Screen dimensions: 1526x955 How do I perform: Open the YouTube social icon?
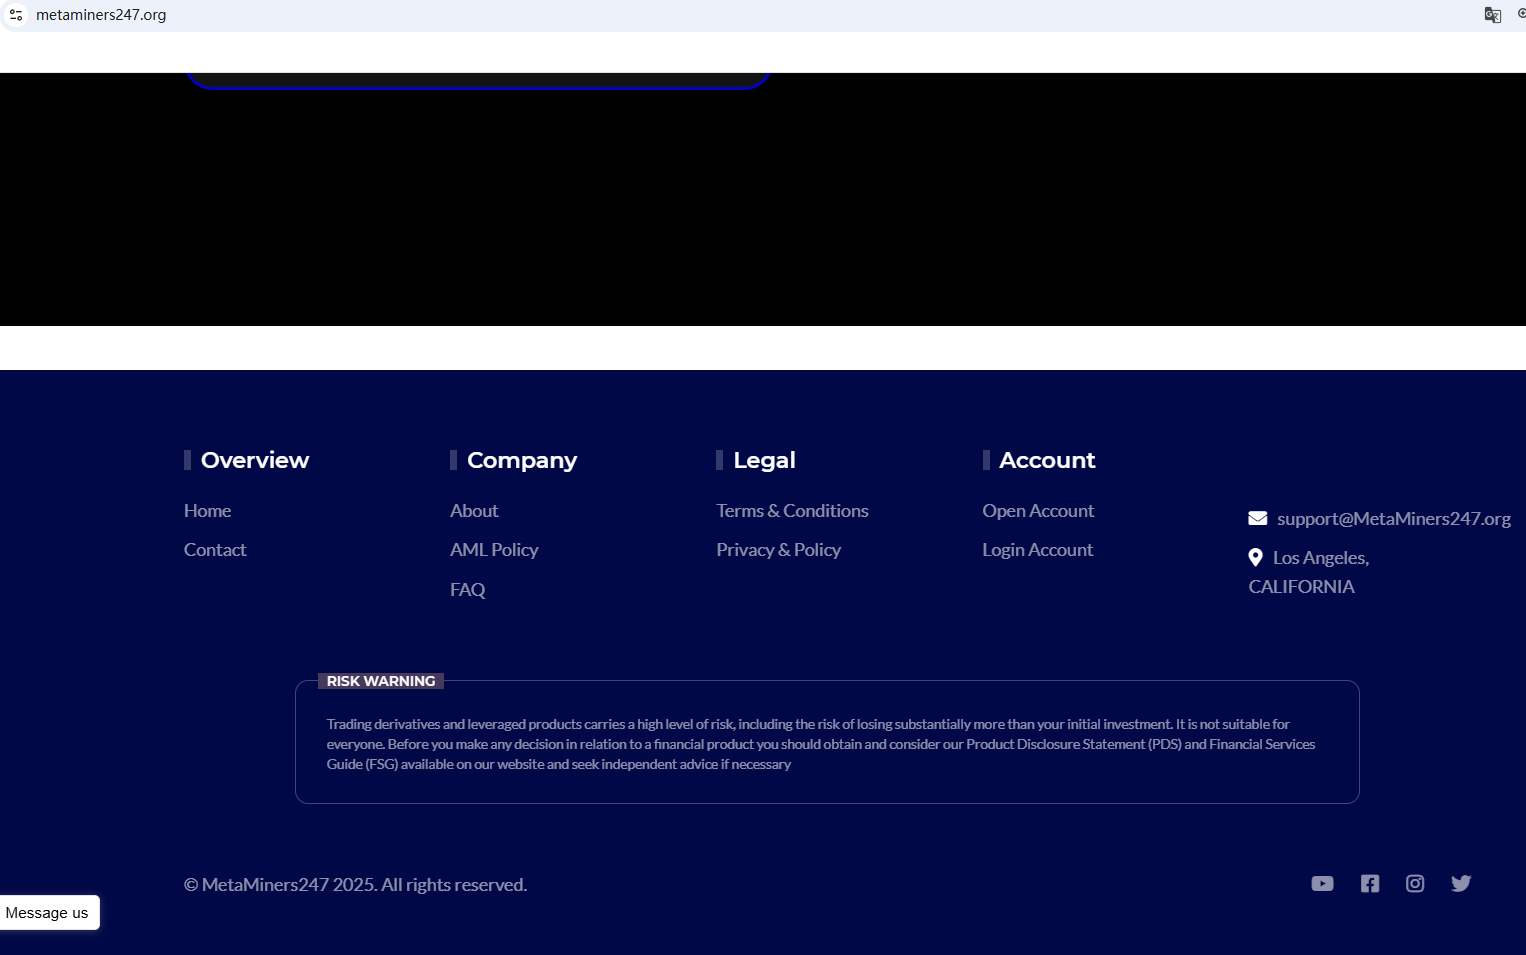[x=1322, y=883]
